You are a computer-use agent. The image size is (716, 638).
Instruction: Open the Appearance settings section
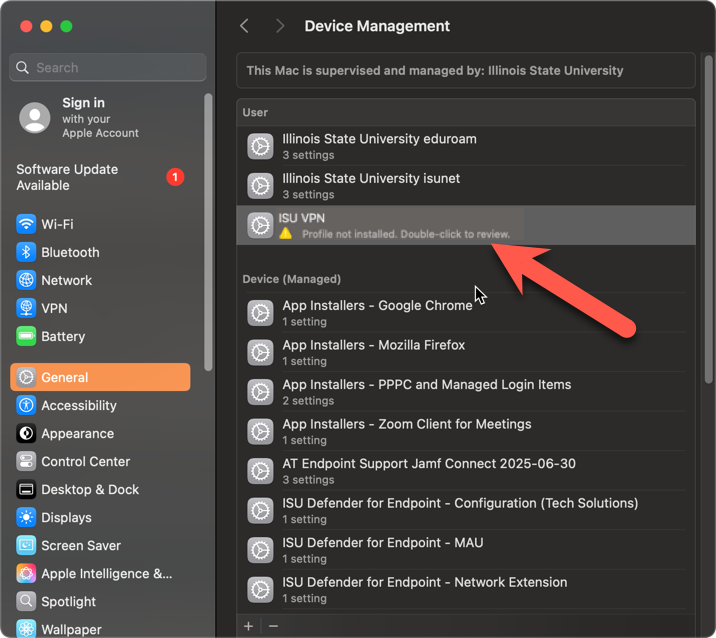(77, 433)
